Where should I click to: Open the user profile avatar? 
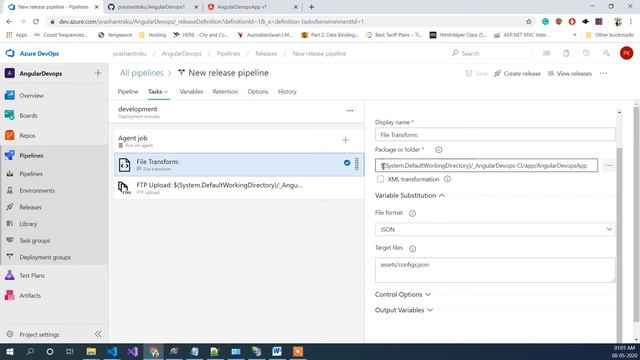626,53
